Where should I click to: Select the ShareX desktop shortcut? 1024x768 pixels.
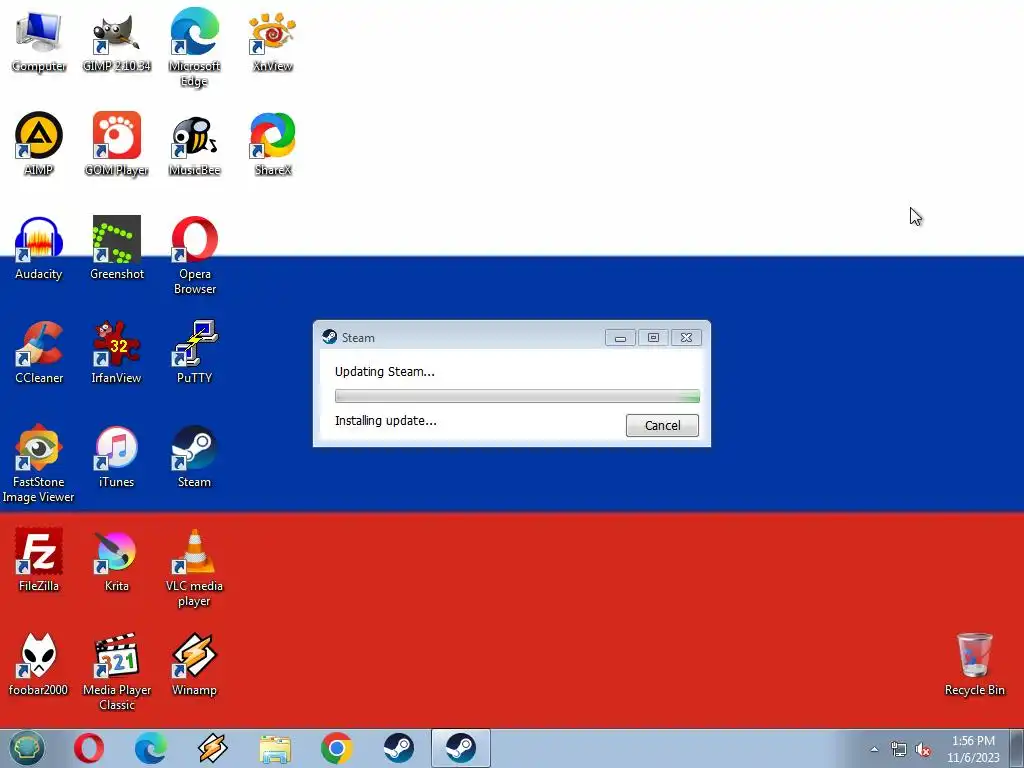click(272, 145)
